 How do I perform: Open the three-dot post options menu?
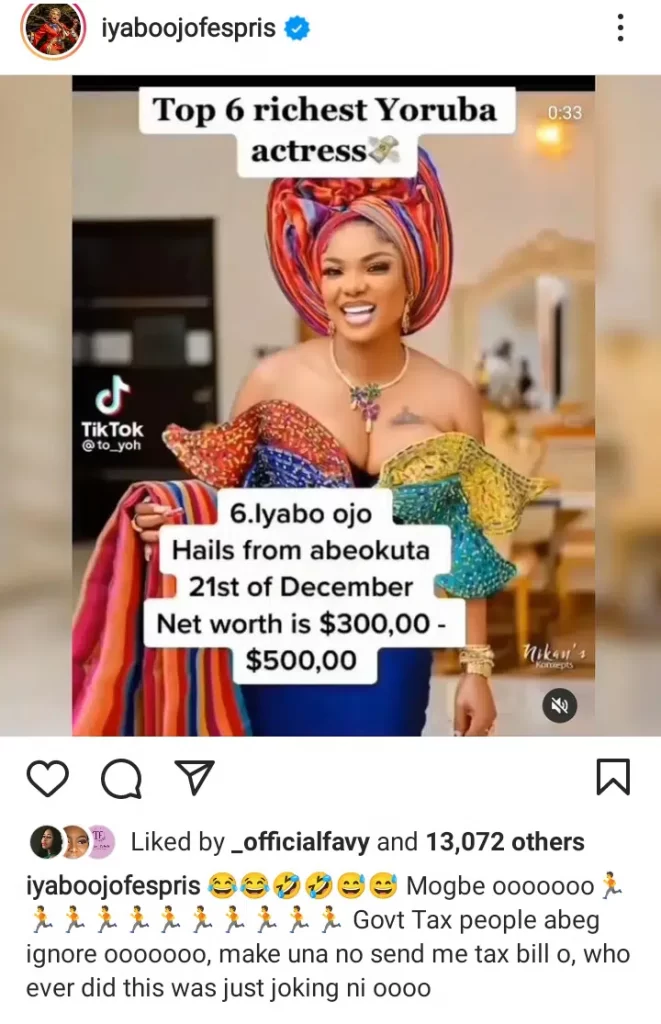tap(621, 28)
